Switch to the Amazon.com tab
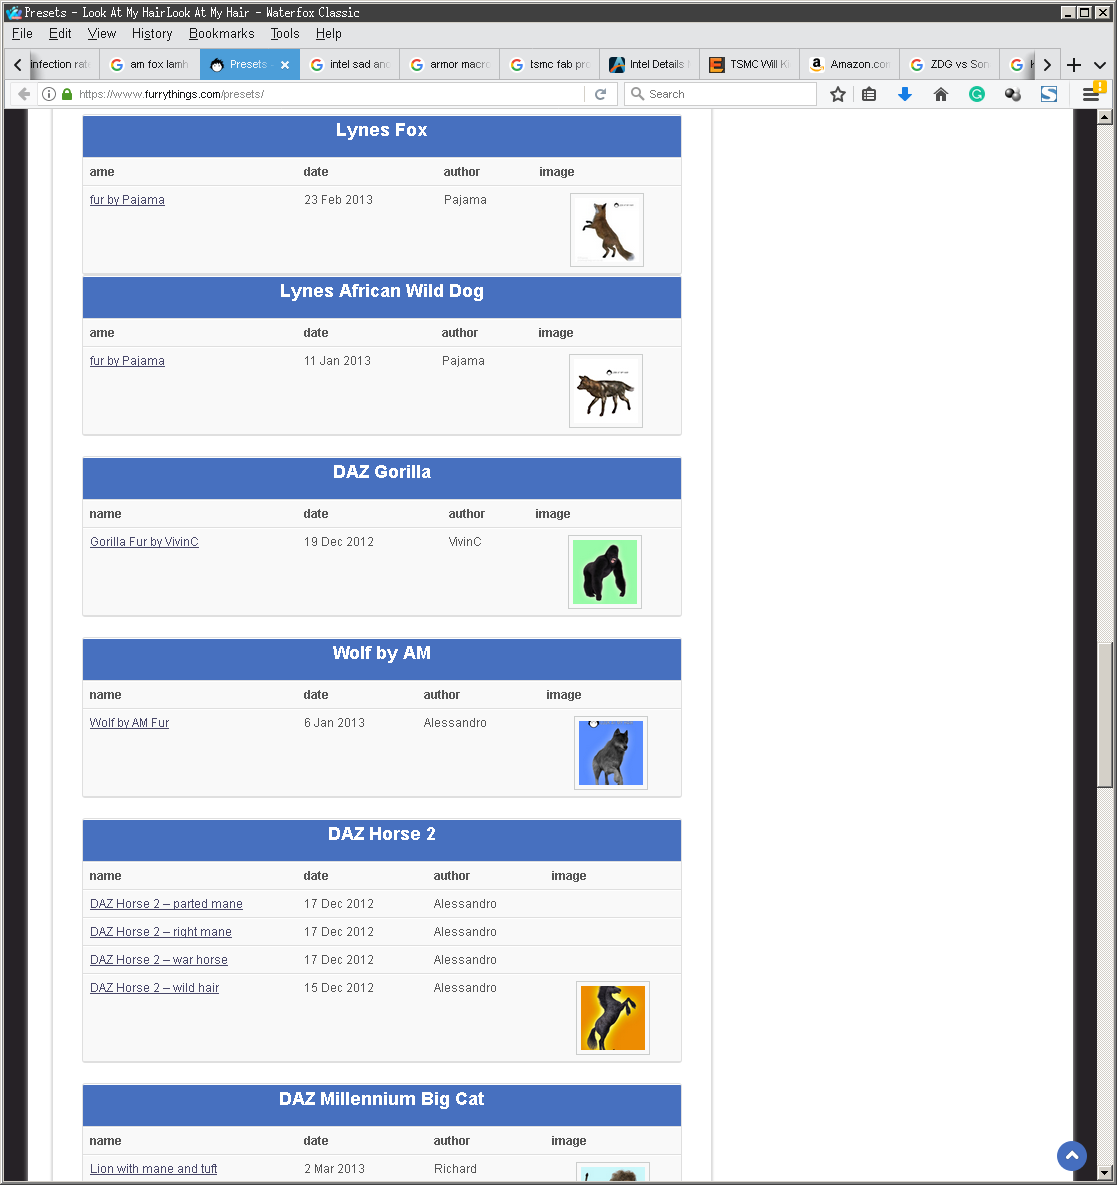This screenshot has width=1117, height=1185. pyautogui.click(x=850, y=65)
